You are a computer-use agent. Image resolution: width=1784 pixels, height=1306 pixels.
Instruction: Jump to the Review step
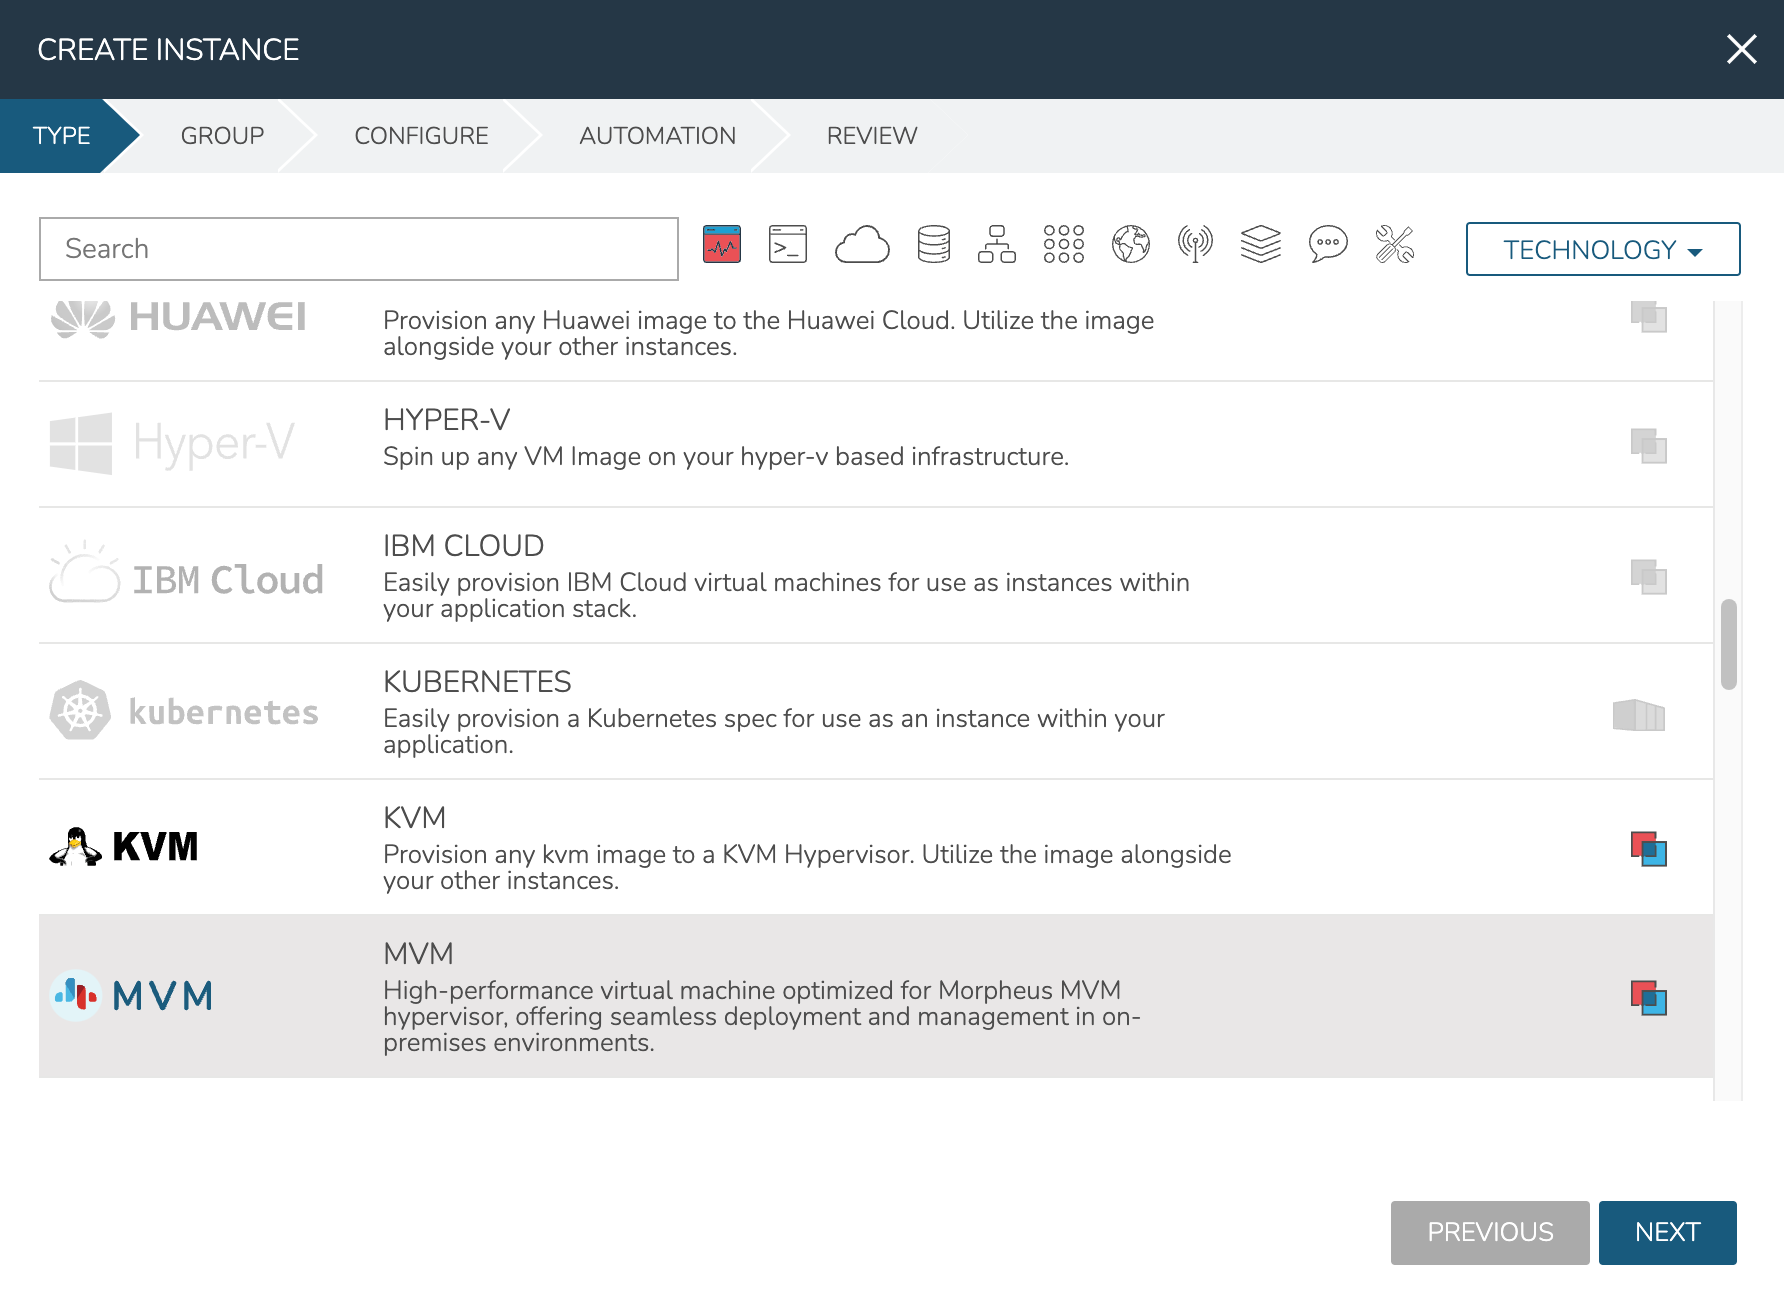tap(871, 136)
